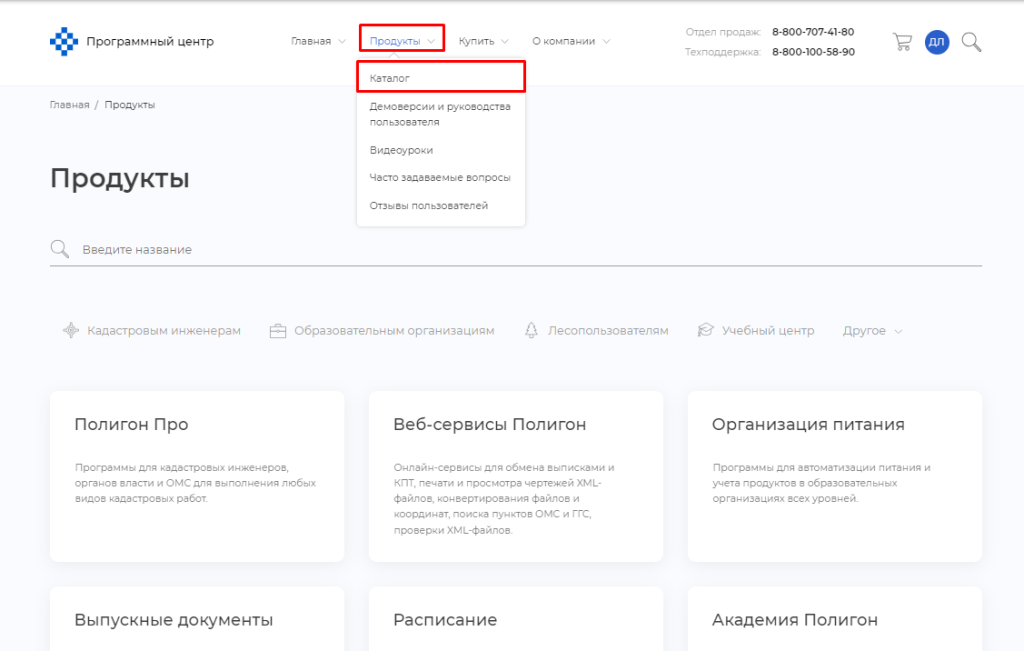Open the shopping cart

pos(903,42)
